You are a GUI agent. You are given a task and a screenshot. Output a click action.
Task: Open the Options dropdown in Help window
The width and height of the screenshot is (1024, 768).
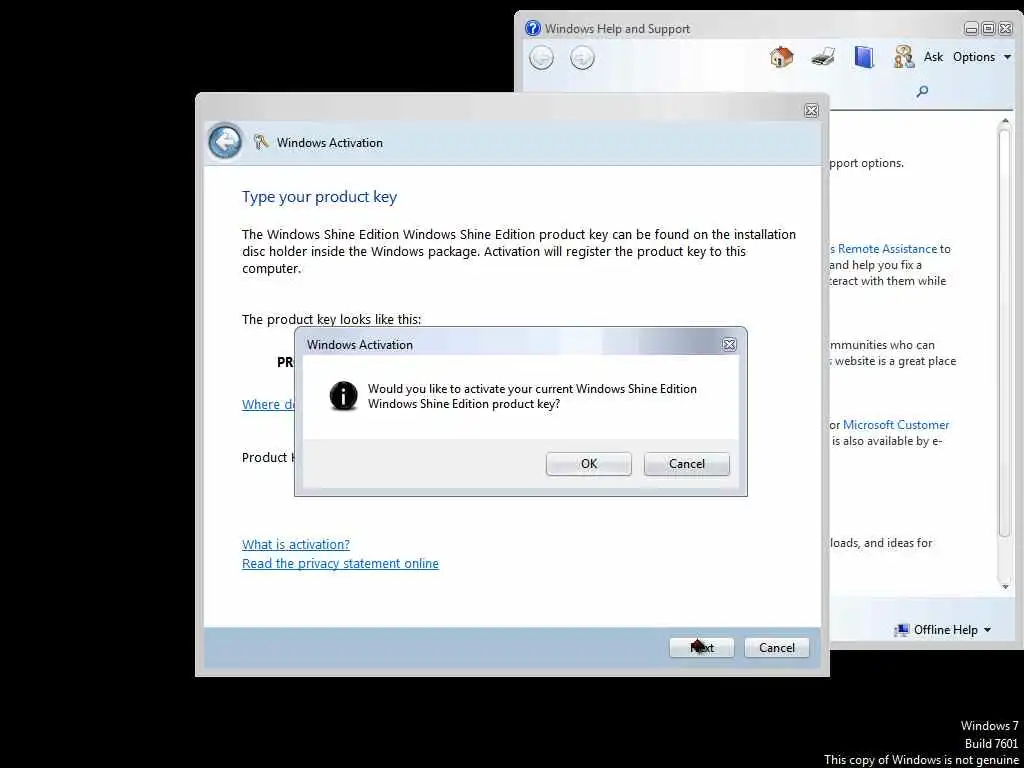pyautogui.click(x=982, y=57)
